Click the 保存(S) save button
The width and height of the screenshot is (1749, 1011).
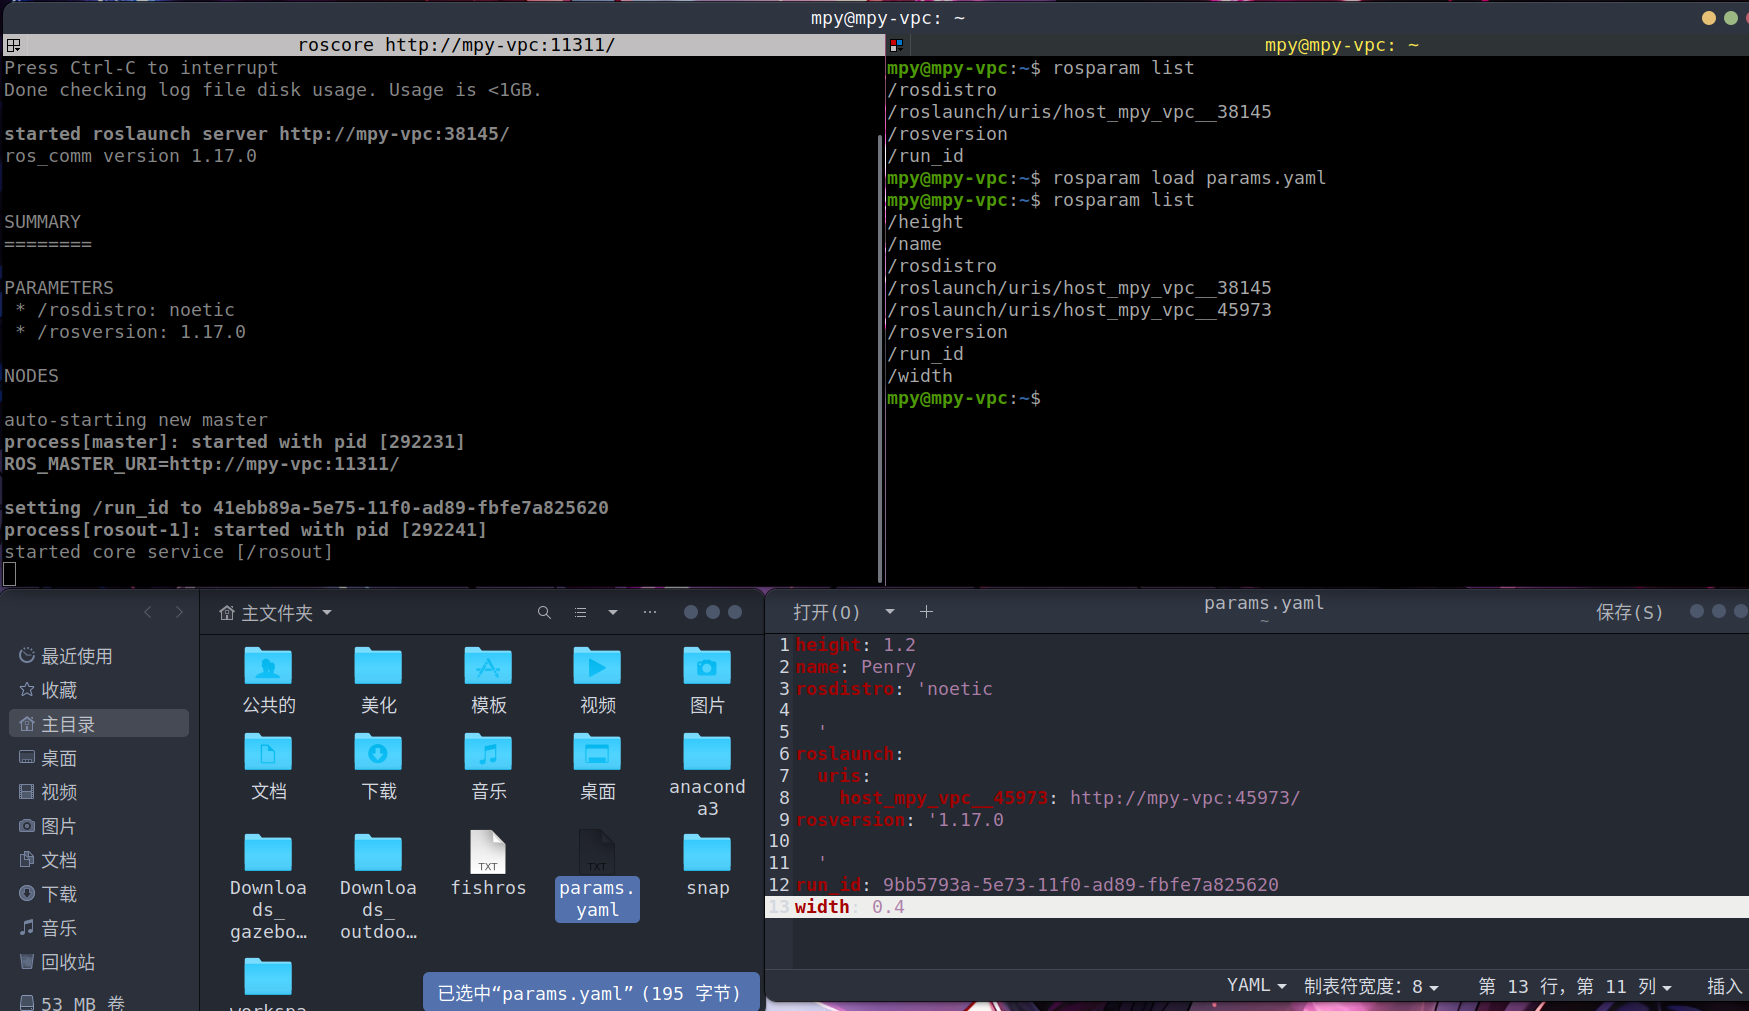click(1629, 612)
